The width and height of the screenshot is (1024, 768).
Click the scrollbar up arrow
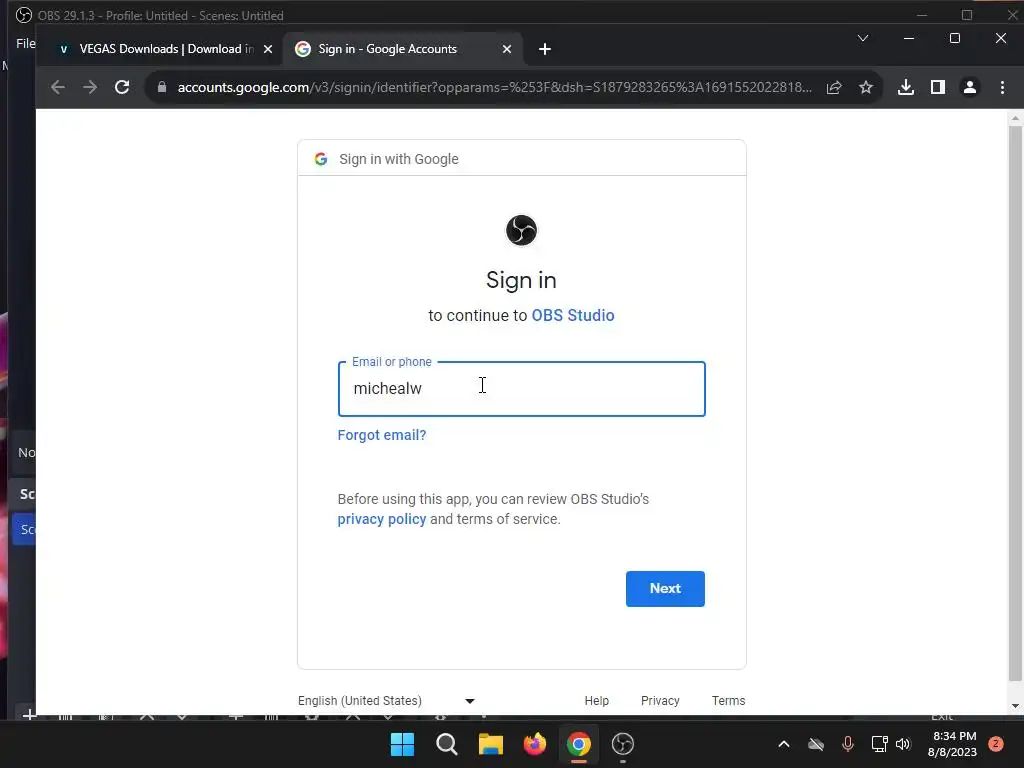coord(1015,118)
